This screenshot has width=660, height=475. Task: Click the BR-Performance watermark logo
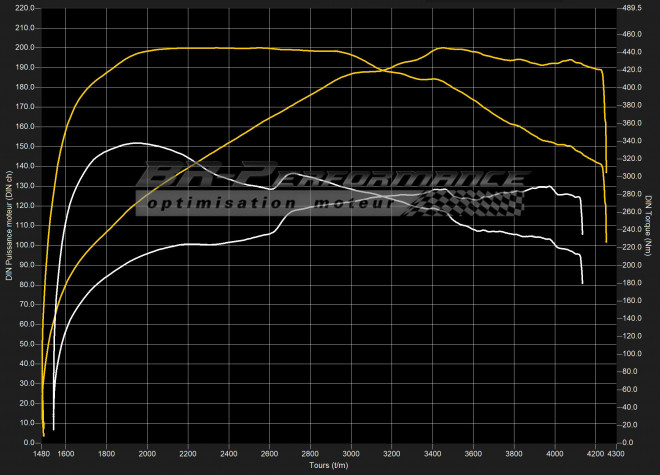[330, 180]
